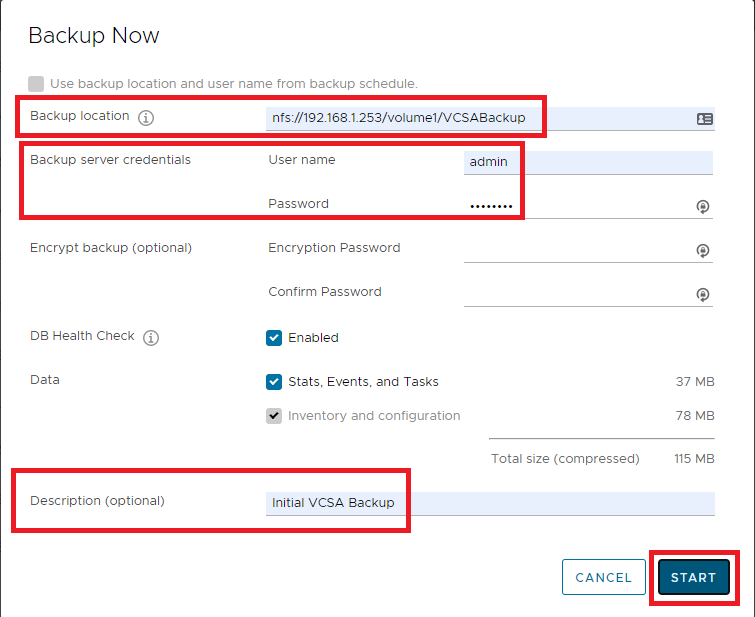755x617 pixels.
Task: Edit the Description field with Initial VCSA Backup
Action: pyautogui.click(x=490, y=503)
